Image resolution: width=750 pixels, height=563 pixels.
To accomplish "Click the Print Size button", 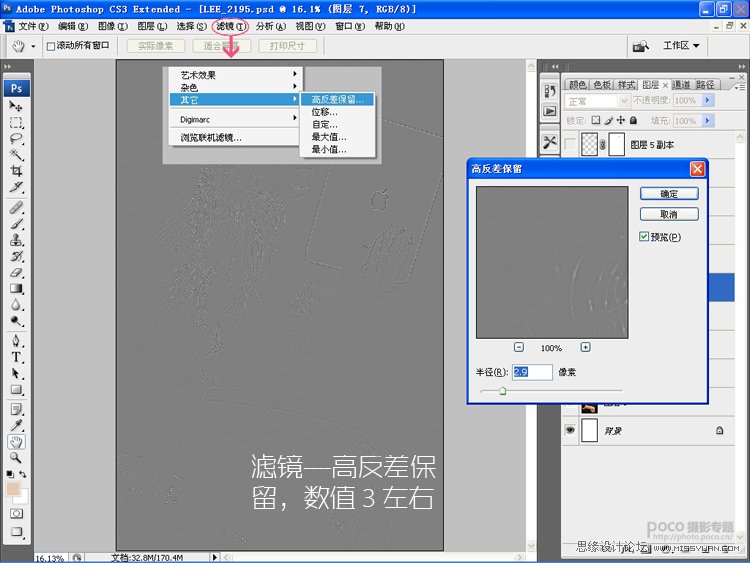I will (x=287, y=46).
